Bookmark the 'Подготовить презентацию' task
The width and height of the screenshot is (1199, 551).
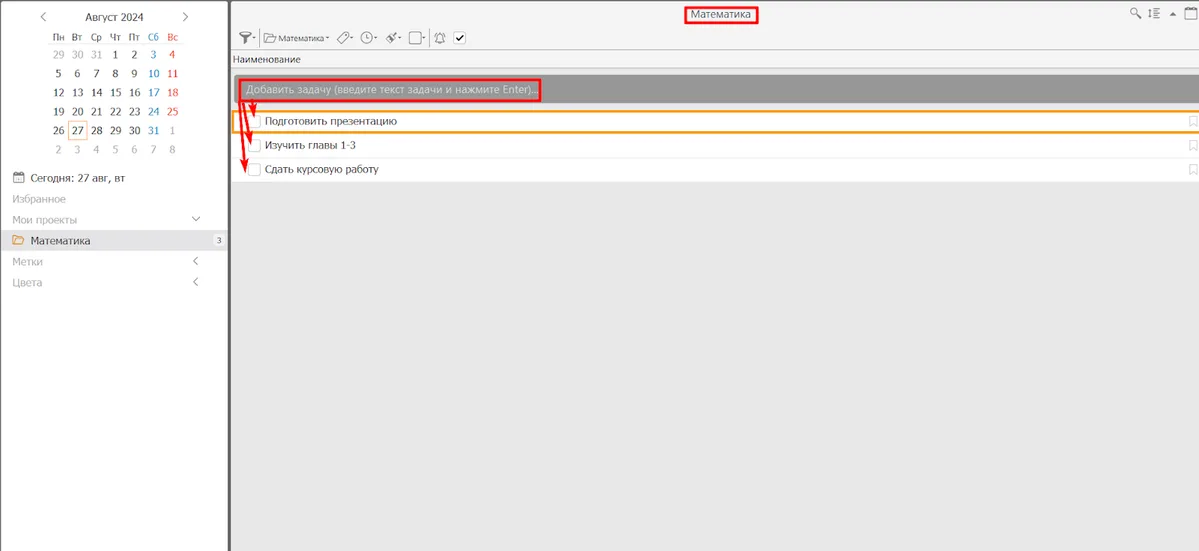1192,121
